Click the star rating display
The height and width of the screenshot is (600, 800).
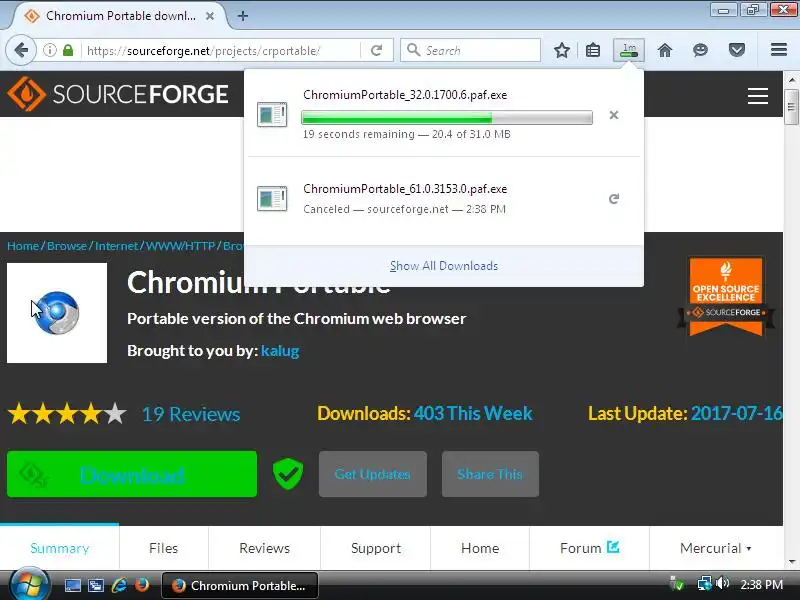(x=67, y=414)
